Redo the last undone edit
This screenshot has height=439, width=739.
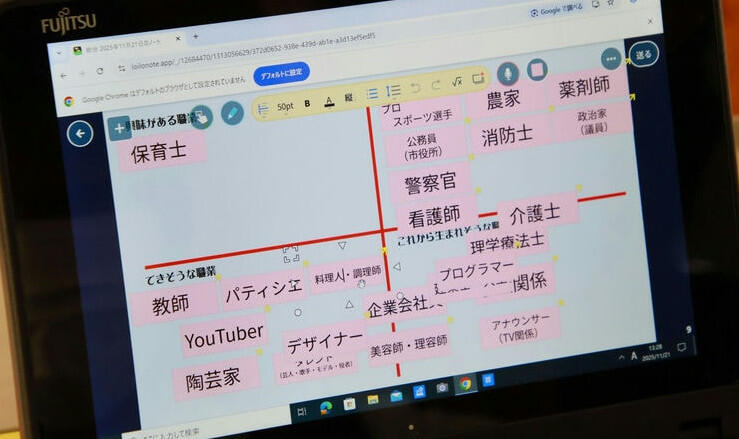pyautogui.click(x=435, y=85)
